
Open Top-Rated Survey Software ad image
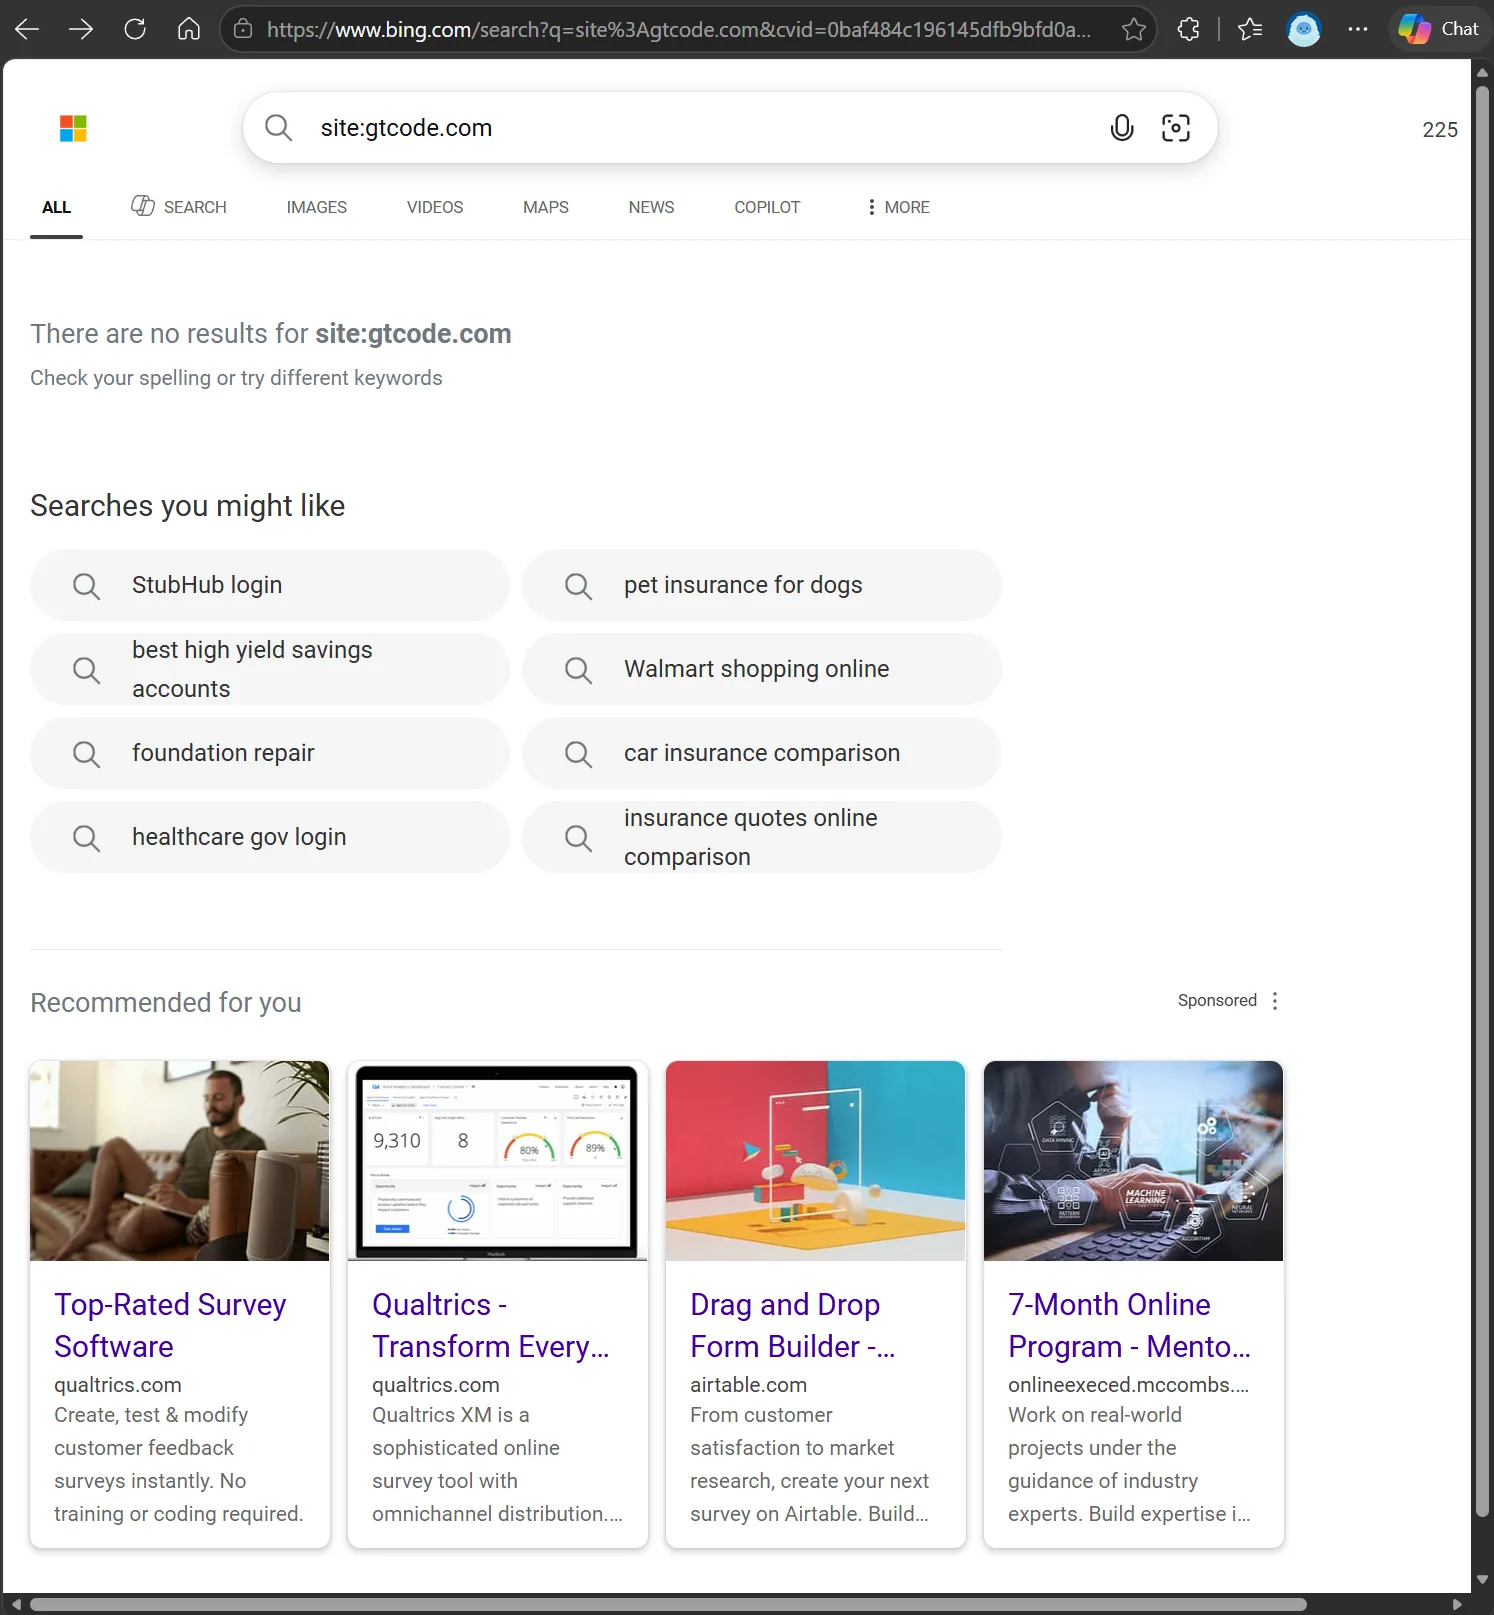(180, 1161)
